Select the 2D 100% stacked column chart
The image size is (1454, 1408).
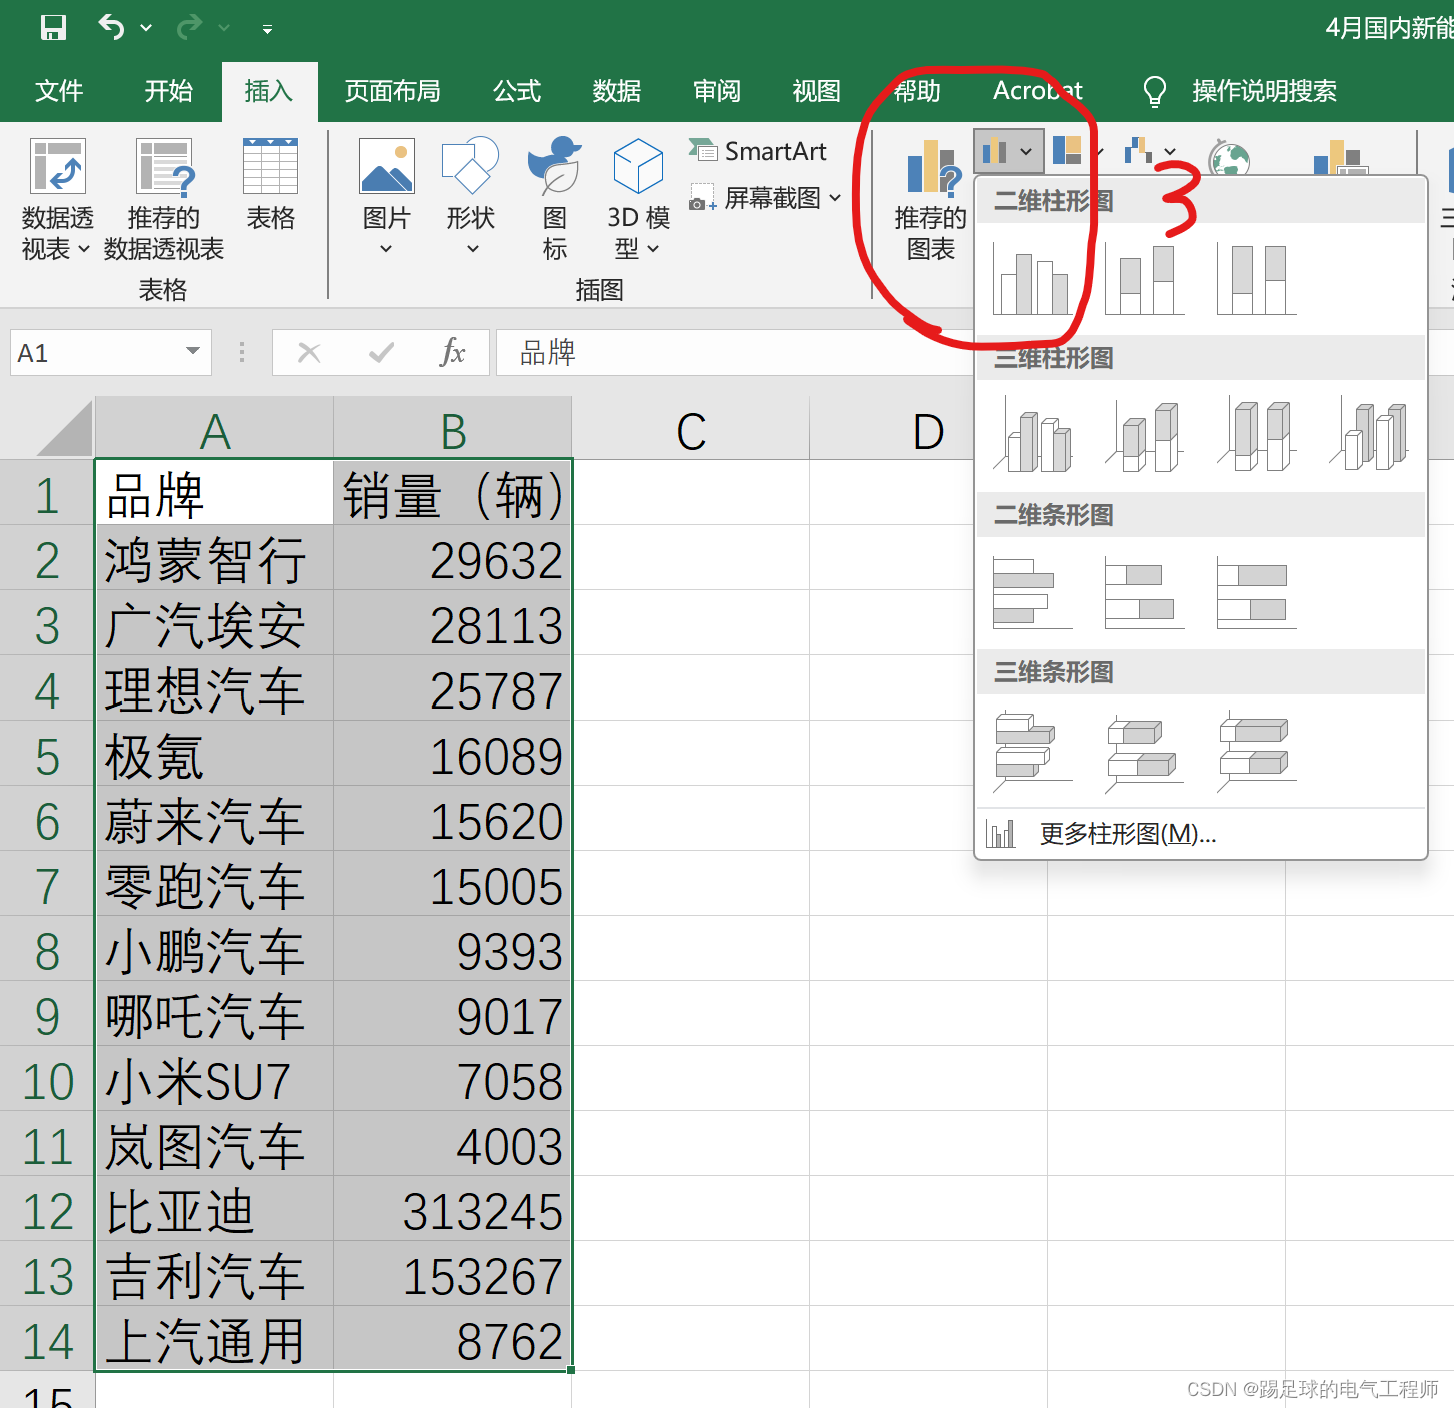(x=1257, y=279)
